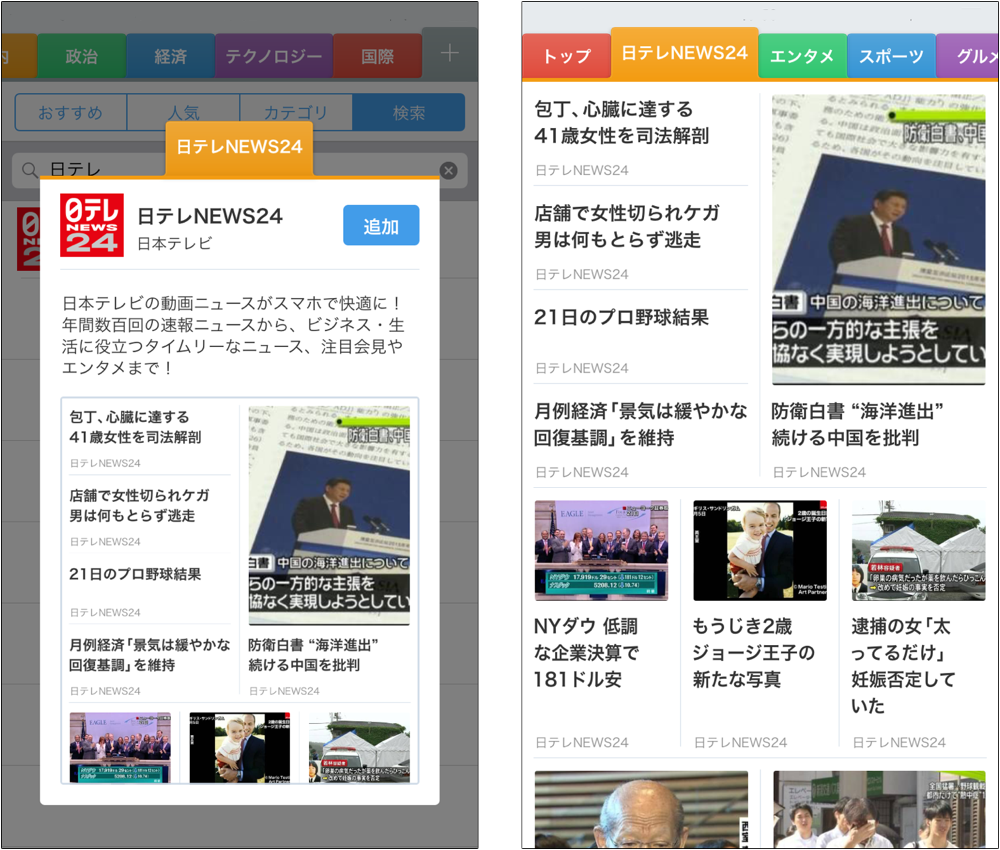
Task: Open headline もうじき2歳ジョージ王子の新たな写真
Action: (754, 653)
